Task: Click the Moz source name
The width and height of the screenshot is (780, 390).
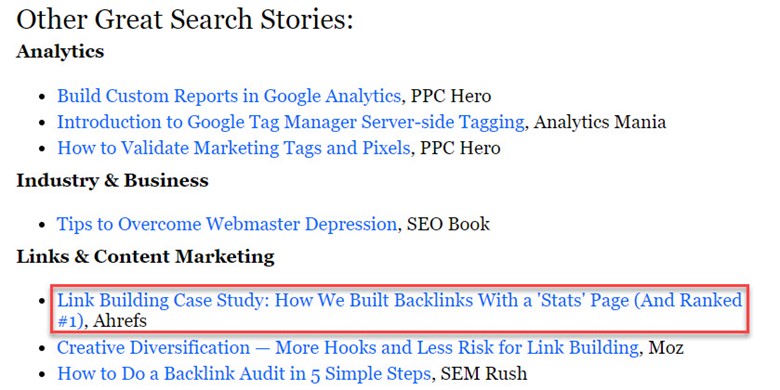Action: click(x=666, y=347)
